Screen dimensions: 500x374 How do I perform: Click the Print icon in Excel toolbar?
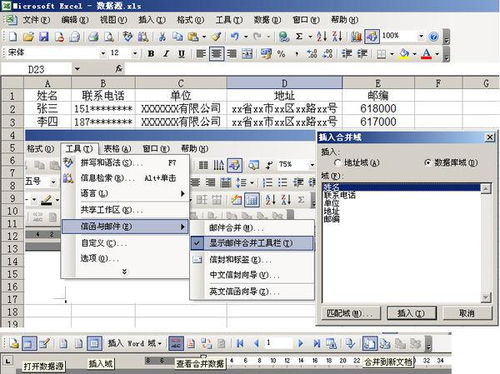(93, 36)
